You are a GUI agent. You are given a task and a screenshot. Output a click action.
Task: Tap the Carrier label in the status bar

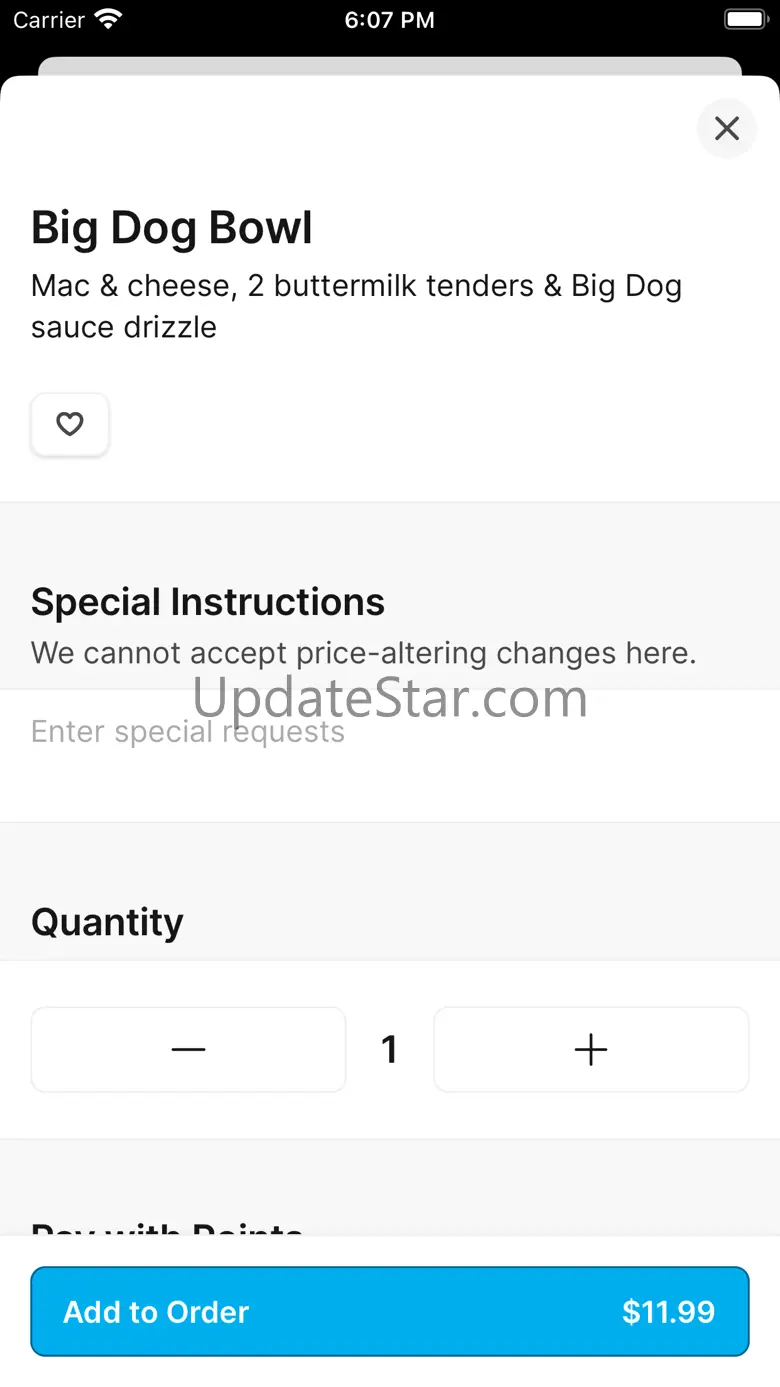[49, 20]
